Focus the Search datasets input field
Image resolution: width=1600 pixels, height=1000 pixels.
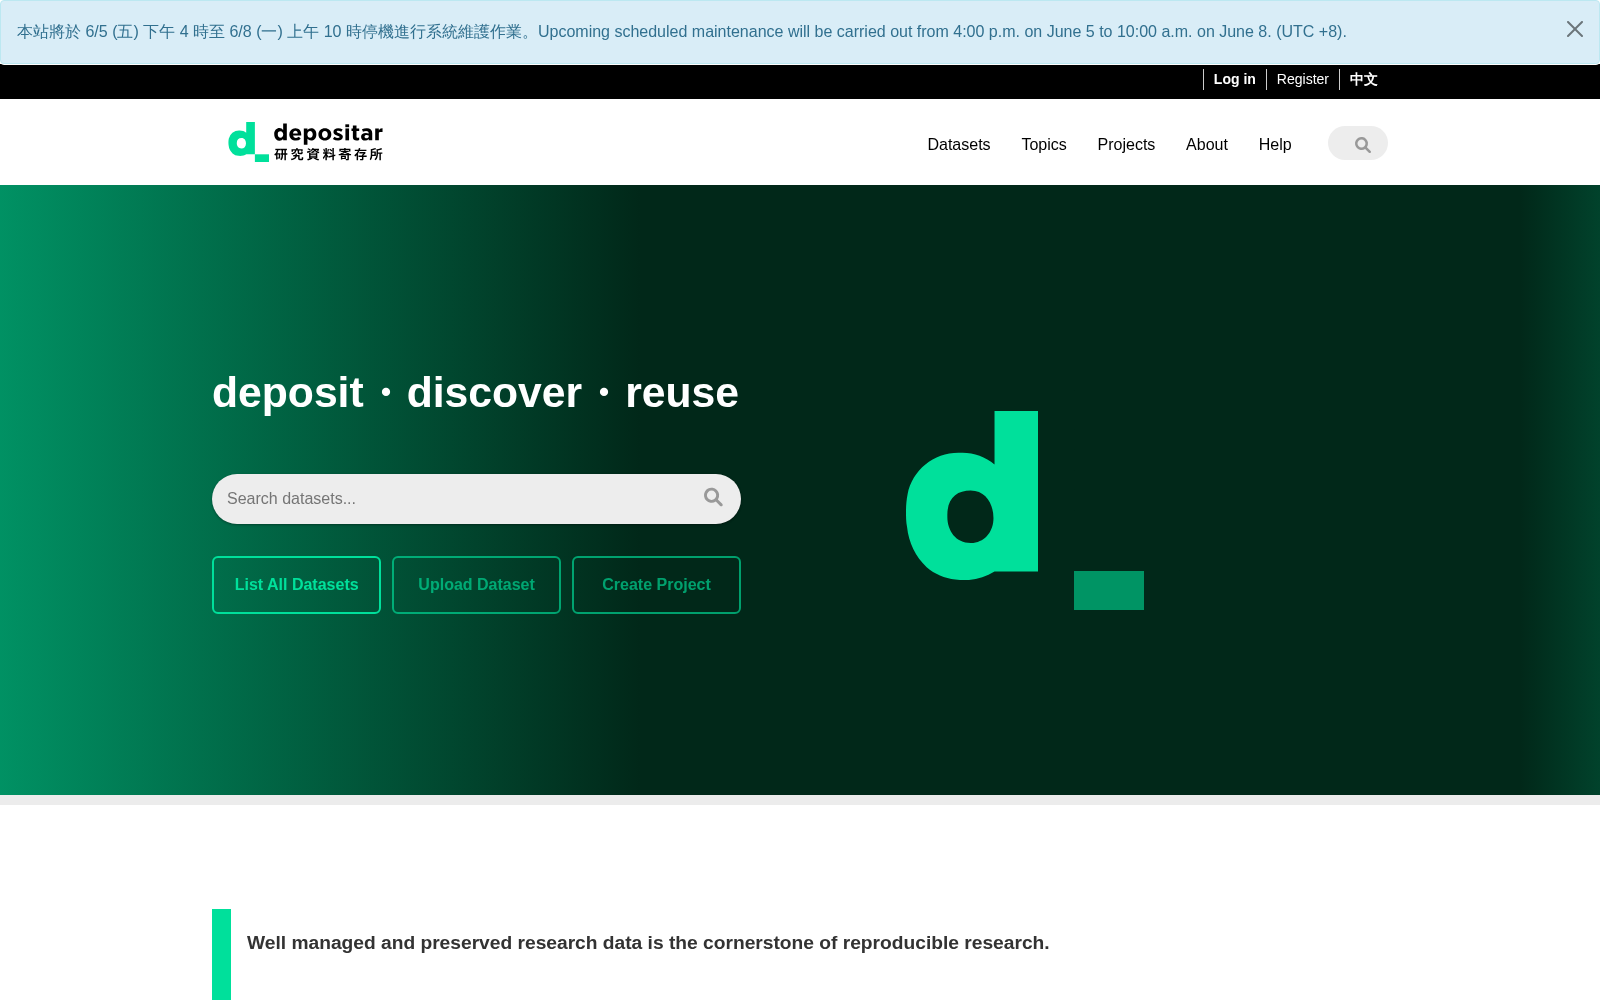pos(476,499)
